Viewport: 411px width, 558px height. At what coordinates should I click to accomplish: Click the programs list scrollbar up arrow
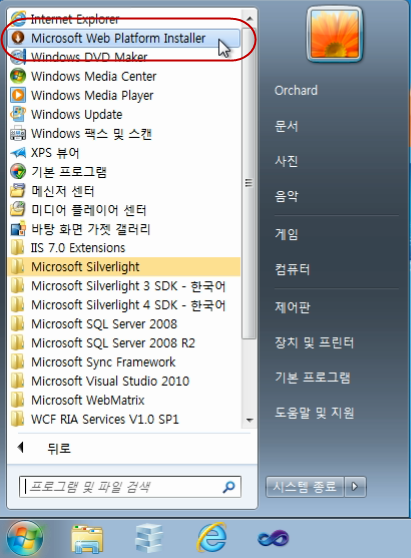point(249,18)
